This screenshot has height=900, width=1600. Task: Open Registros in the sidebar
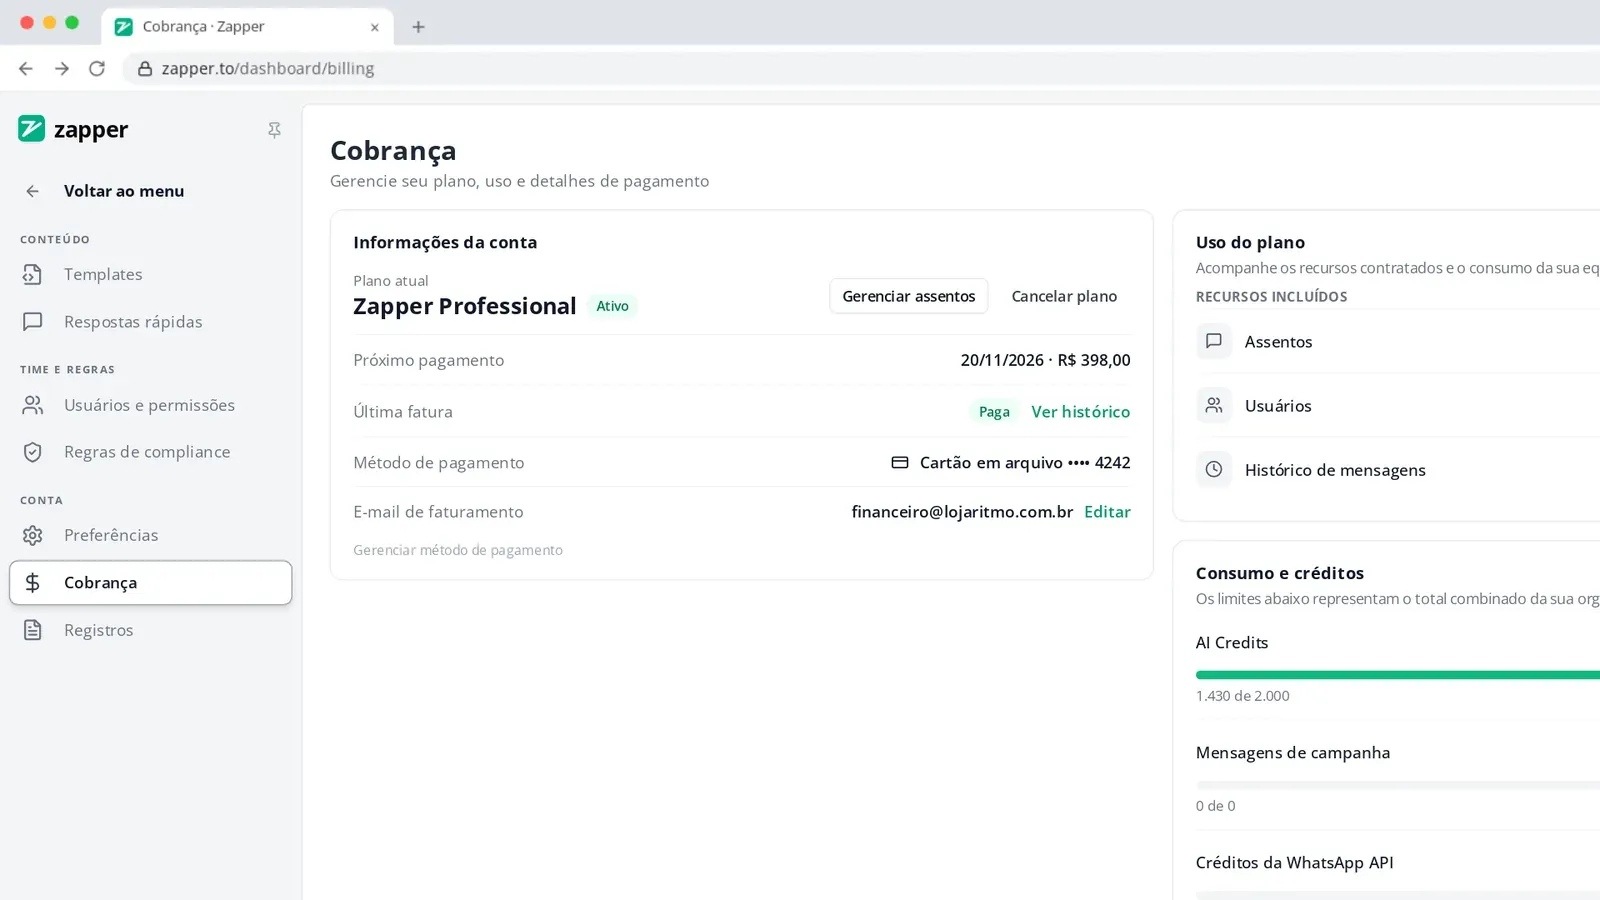coord(151,630)
